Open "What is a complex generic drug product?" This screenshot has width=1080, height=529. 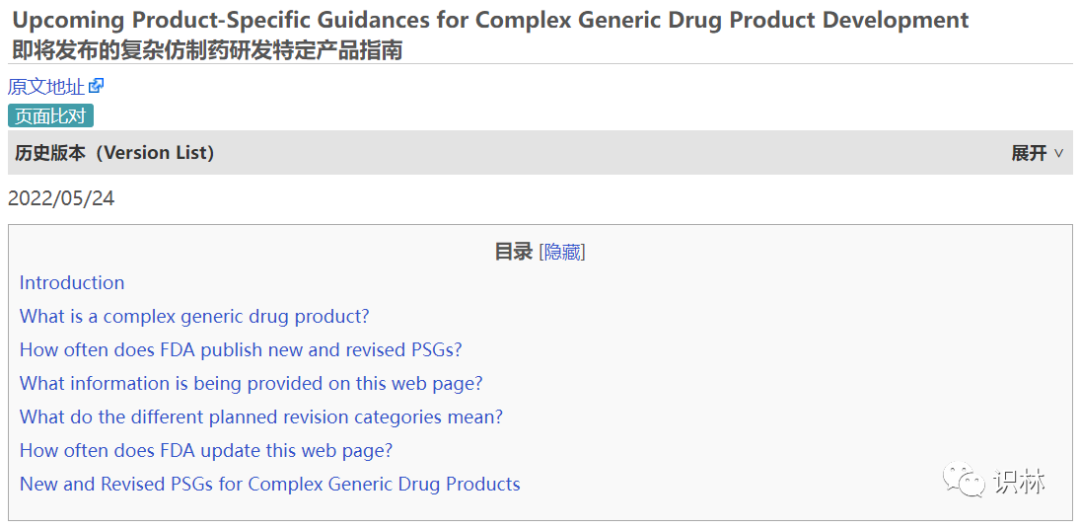pyautogui.click(x=194, y=316)
